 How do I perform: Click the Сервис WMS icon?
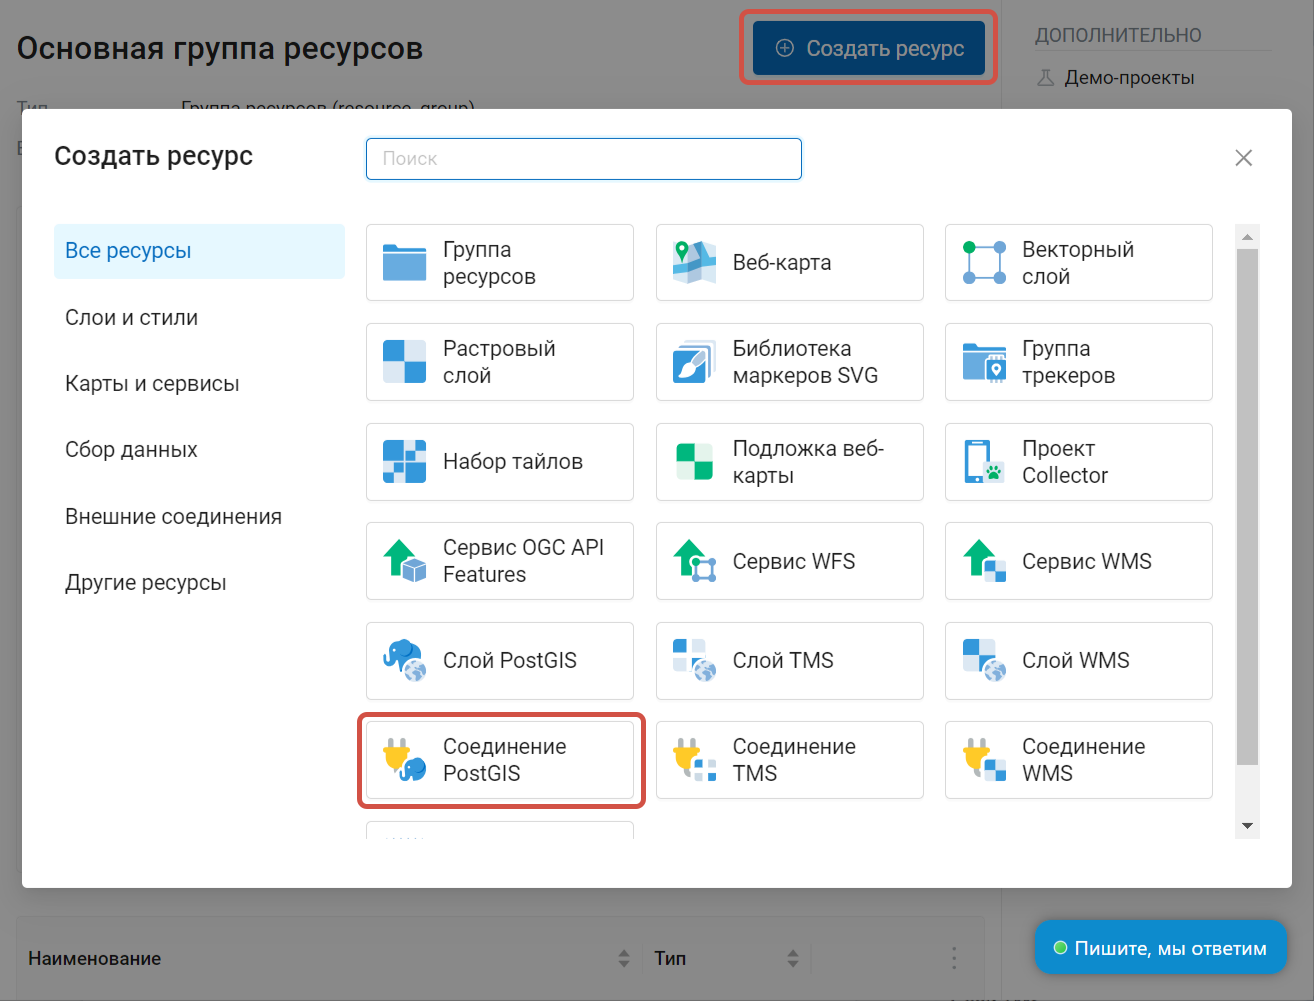point(984,560)
